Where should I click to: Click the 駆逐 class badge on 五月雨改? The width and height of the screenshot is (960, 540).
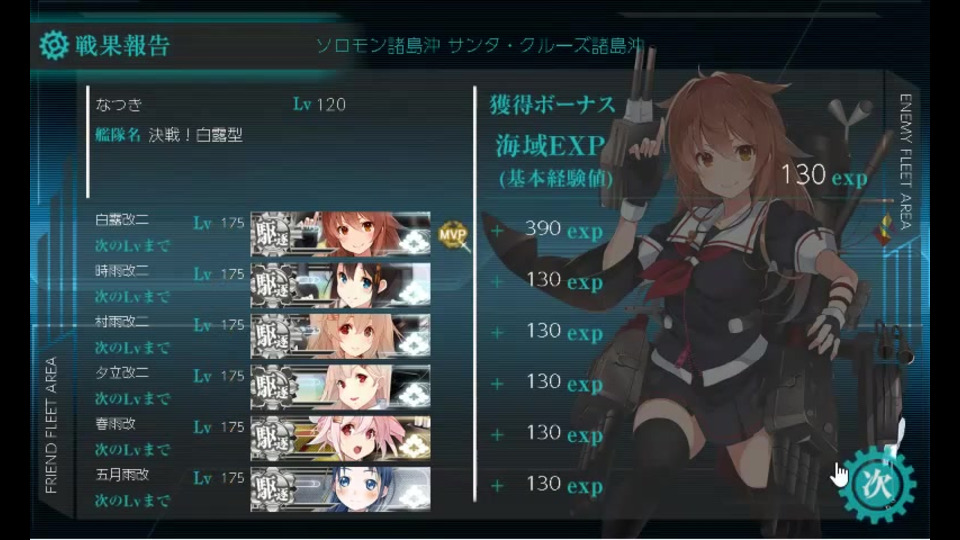pyautogui.click(x=273, y=489)
